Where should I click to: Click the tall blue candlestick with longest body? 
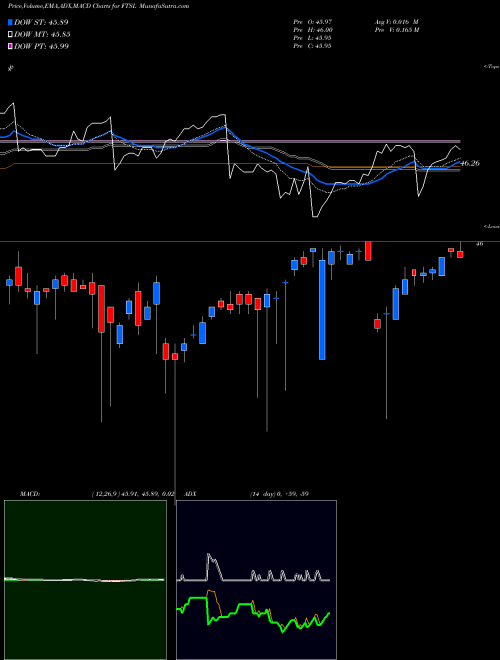click(322, 310)
